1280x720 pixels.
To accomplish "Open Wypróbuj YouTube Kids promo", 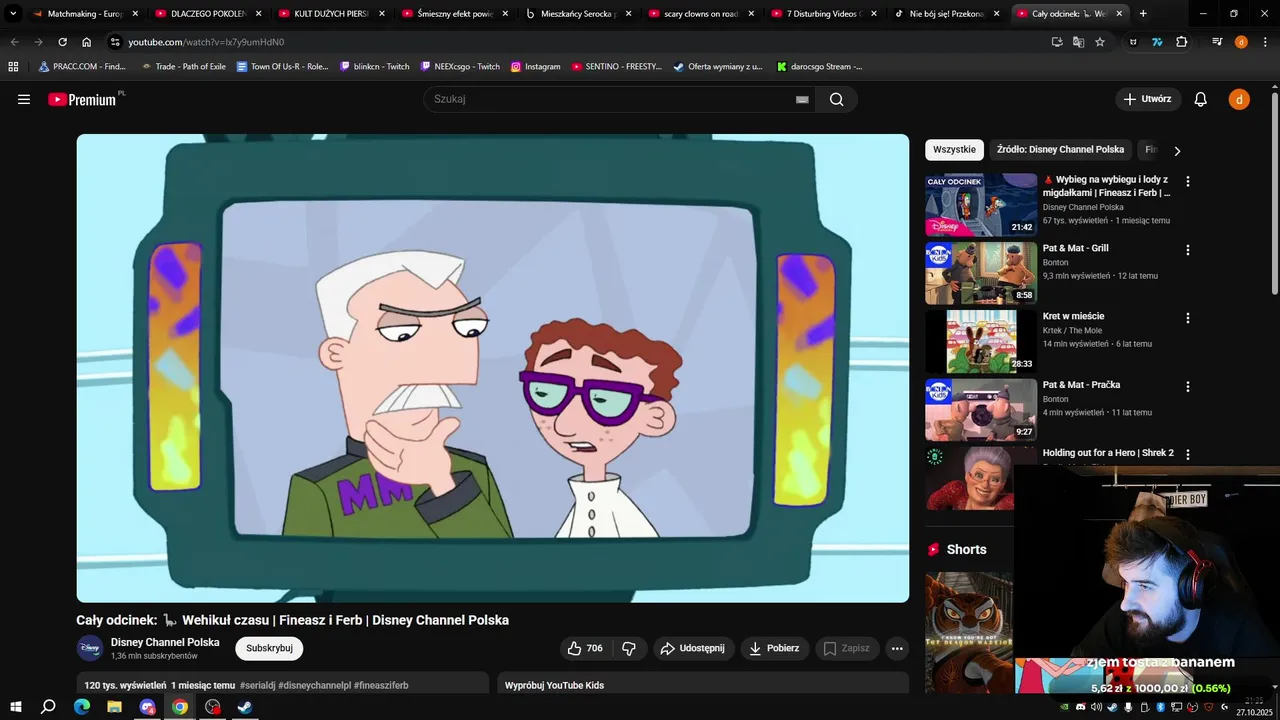I will pos(703,684).
